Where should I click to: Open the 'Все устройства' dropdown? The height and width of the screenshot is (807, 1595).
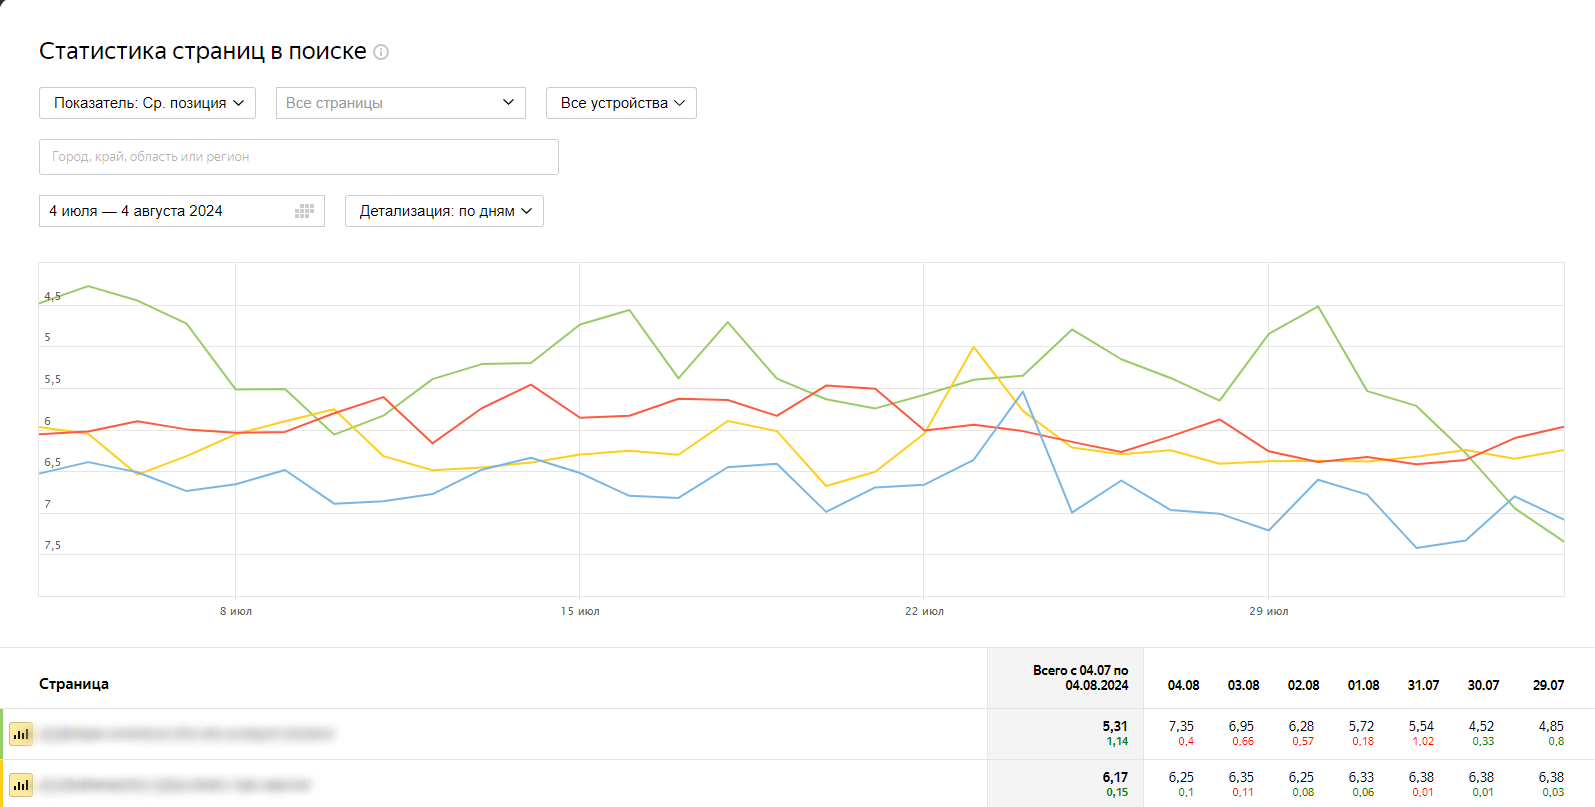pos(621,103)
